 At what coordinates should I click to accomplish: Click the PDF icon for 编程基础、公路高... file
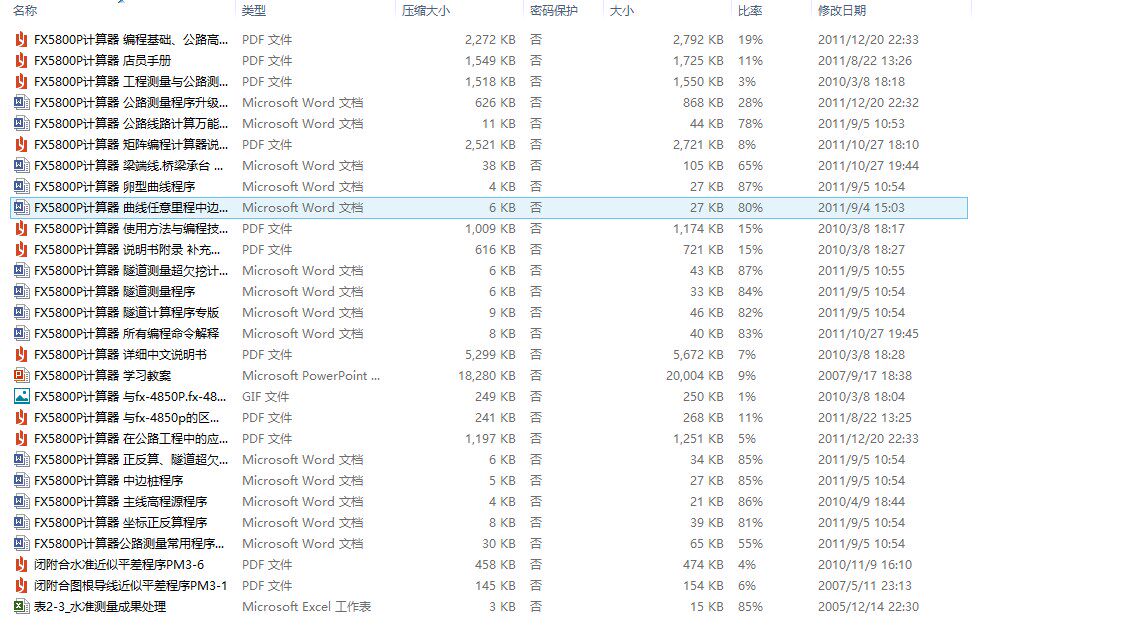pyautogui.click(x=22, y=39)
